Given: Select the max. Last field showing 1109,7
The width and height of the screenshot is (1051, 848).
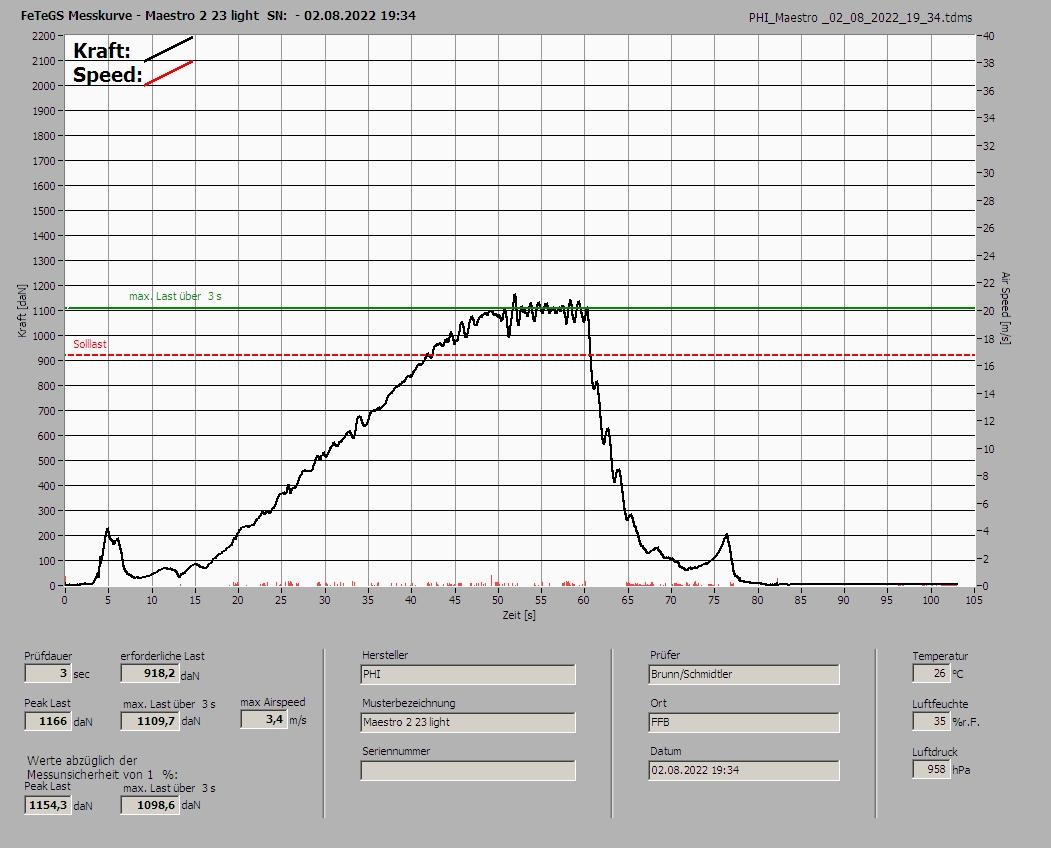Looking at the screenshot, I should coord(150,721).
